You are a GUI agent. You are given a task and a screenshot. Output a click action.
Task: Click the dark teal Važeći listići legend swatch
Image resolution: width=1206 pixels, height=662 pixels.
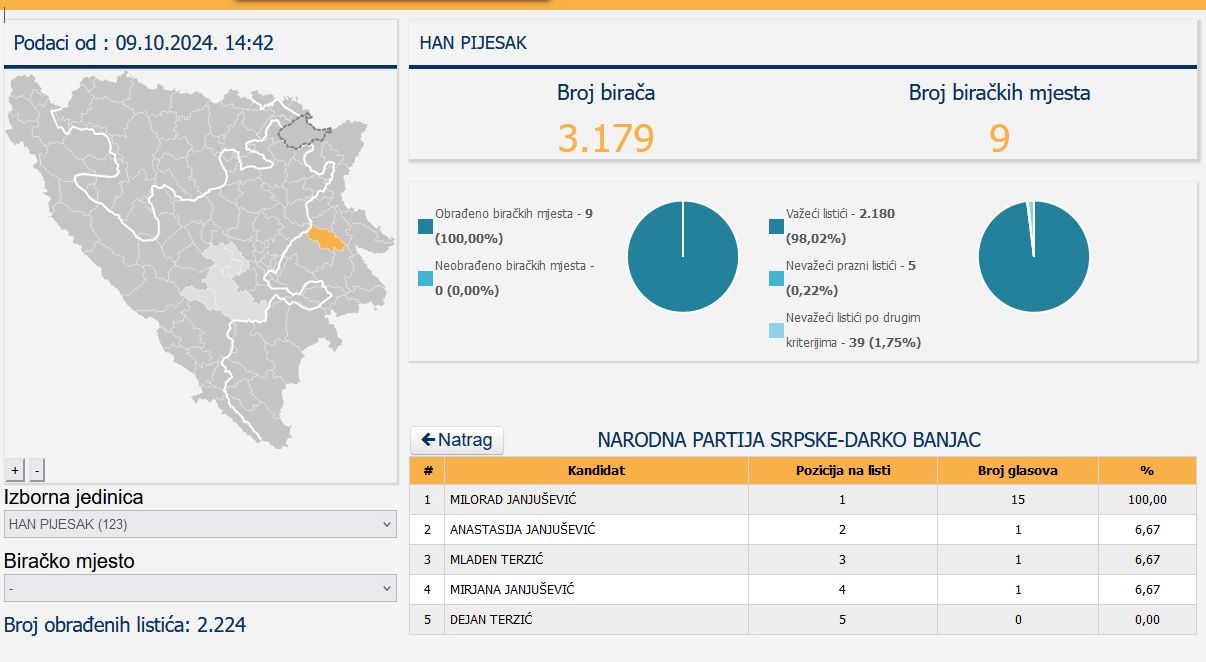[777, 226]
